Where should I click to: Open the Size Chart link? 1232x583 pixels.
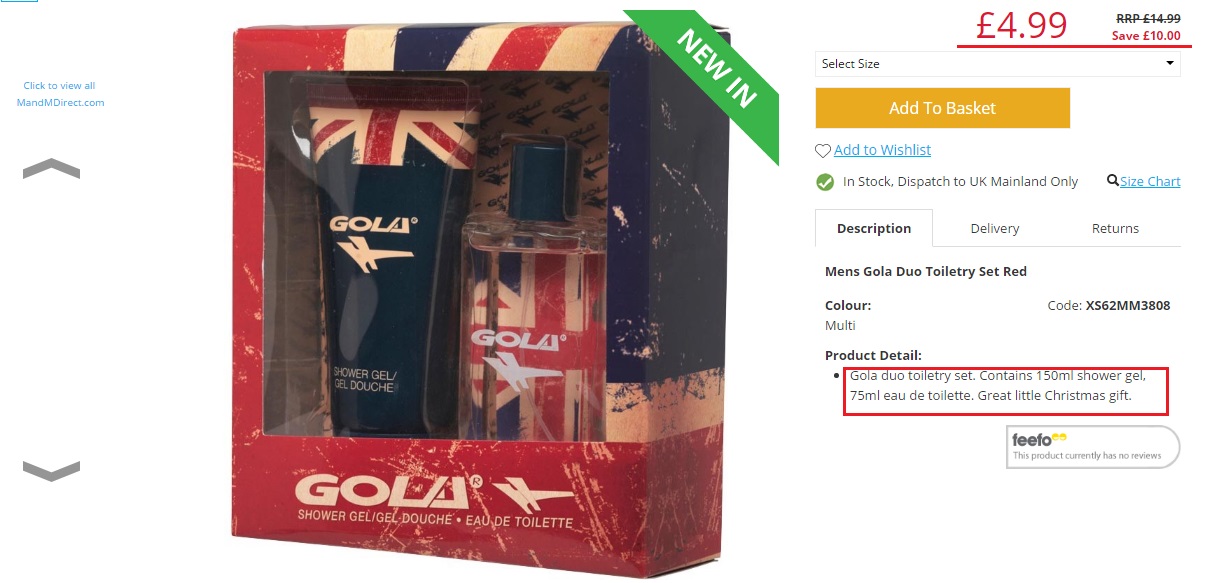click(1150, 181)
